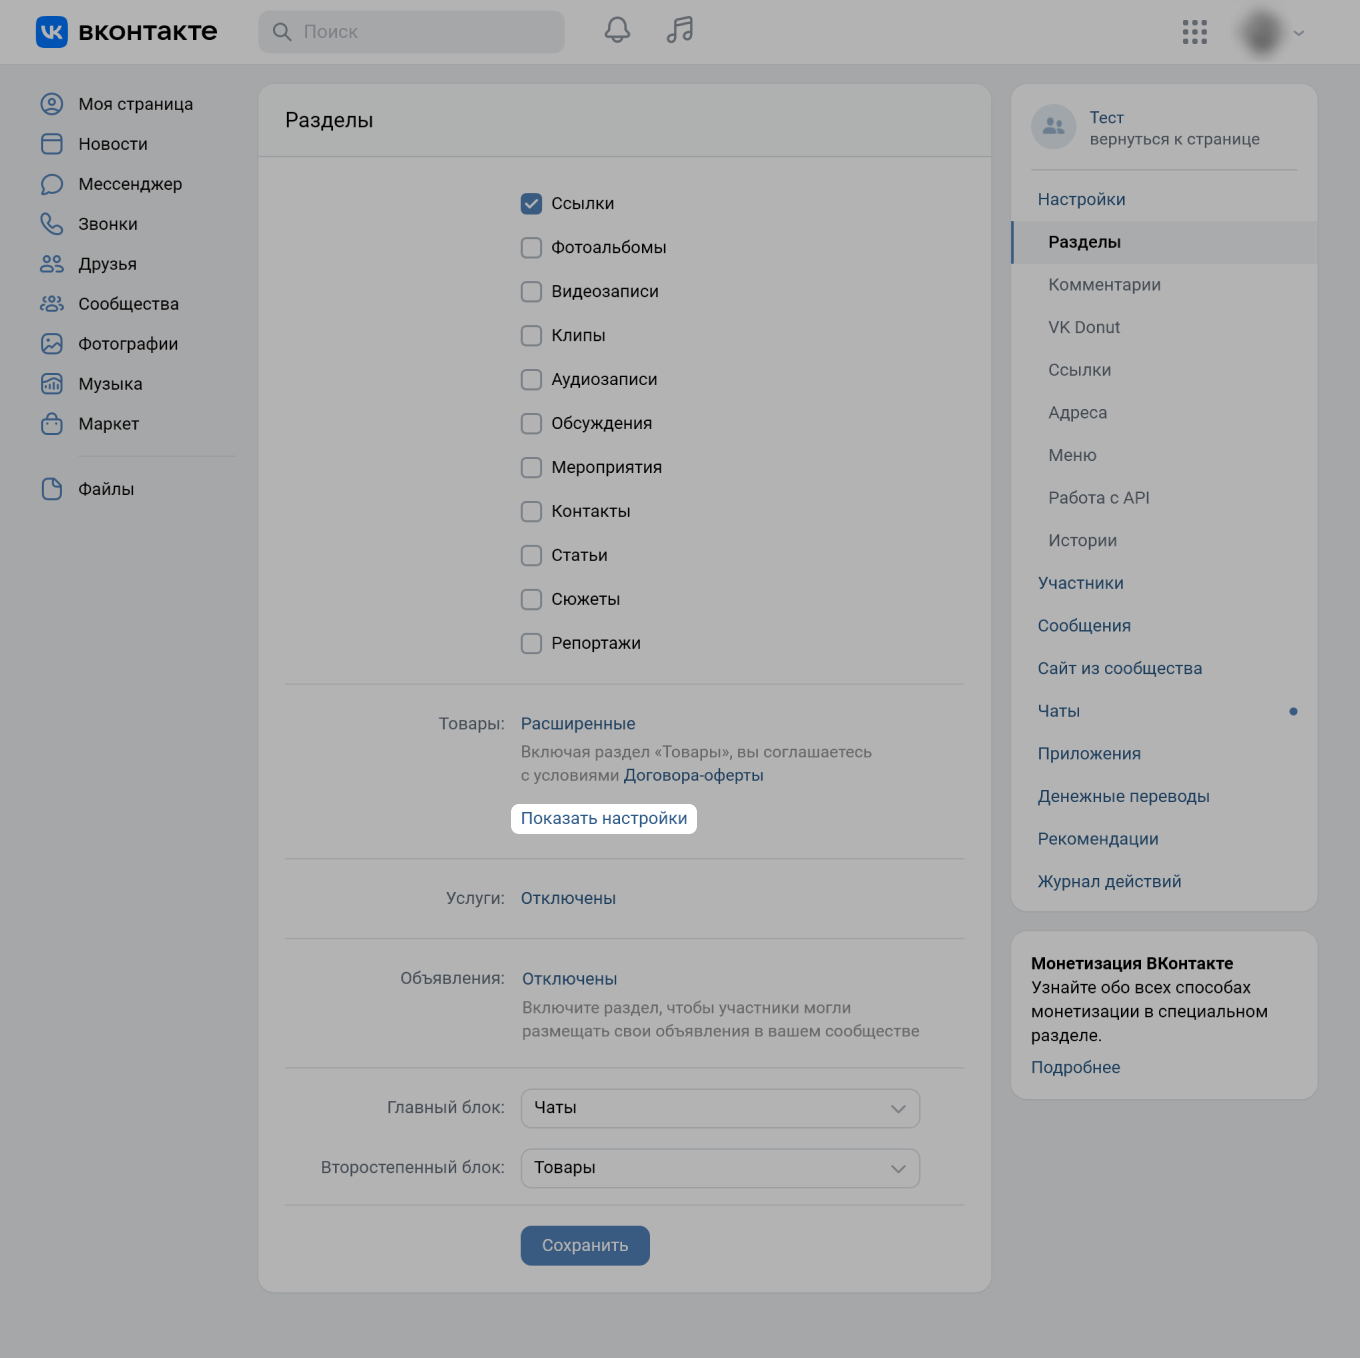Open the Договора-оферты link

[x=693, y=776]
